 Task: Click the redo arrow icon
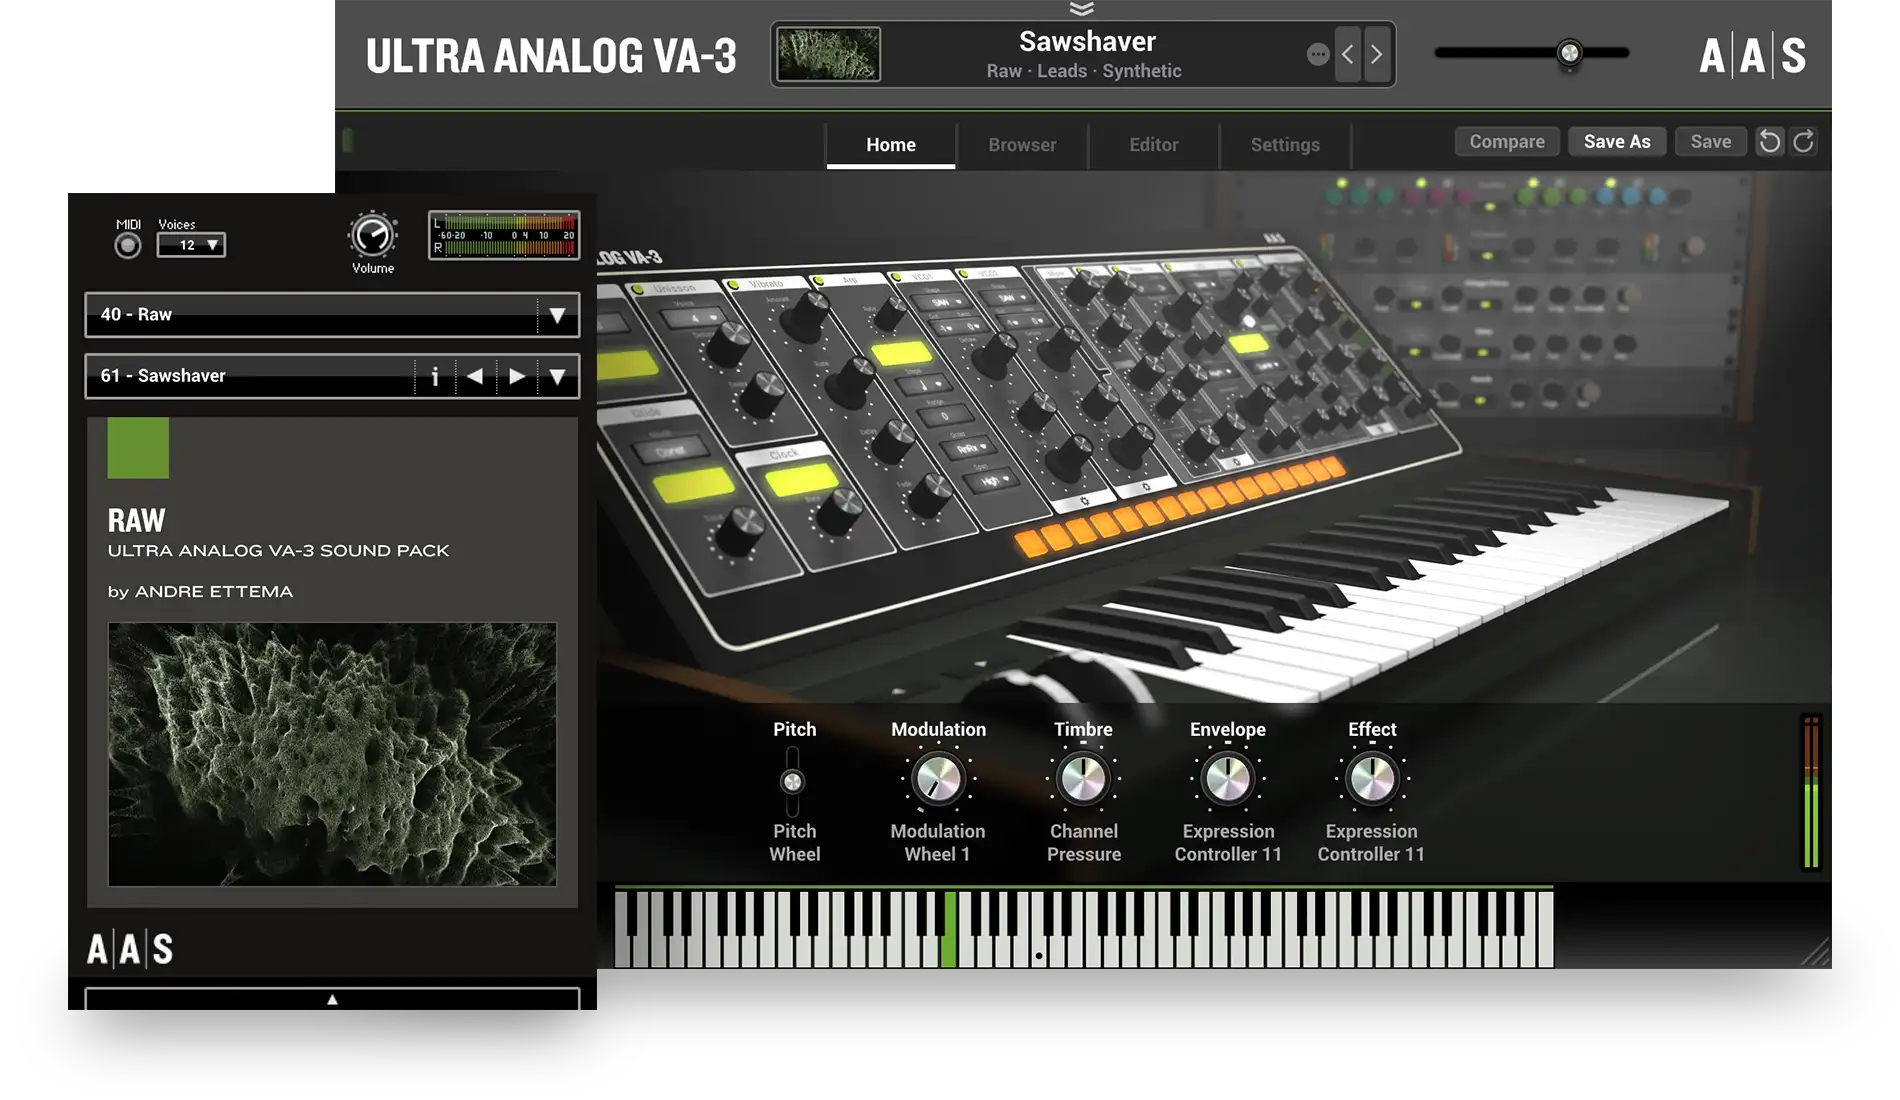click(x=1803, y=142)
